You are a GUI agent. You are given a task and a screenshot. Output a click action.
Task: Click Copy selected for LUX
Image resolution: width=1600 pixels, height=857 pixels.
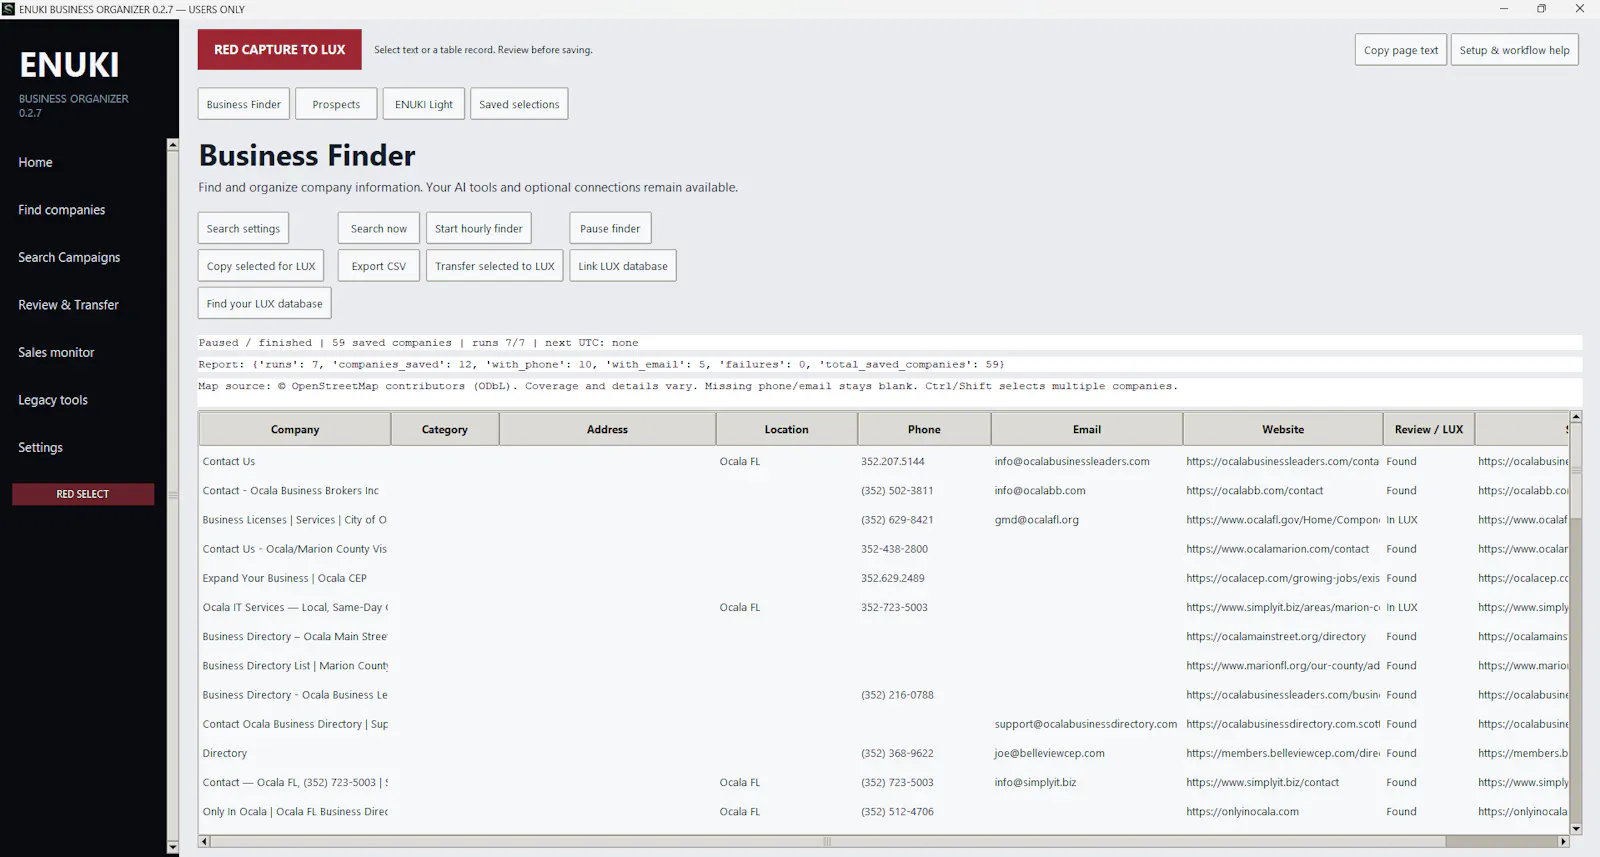click(261, 266)
